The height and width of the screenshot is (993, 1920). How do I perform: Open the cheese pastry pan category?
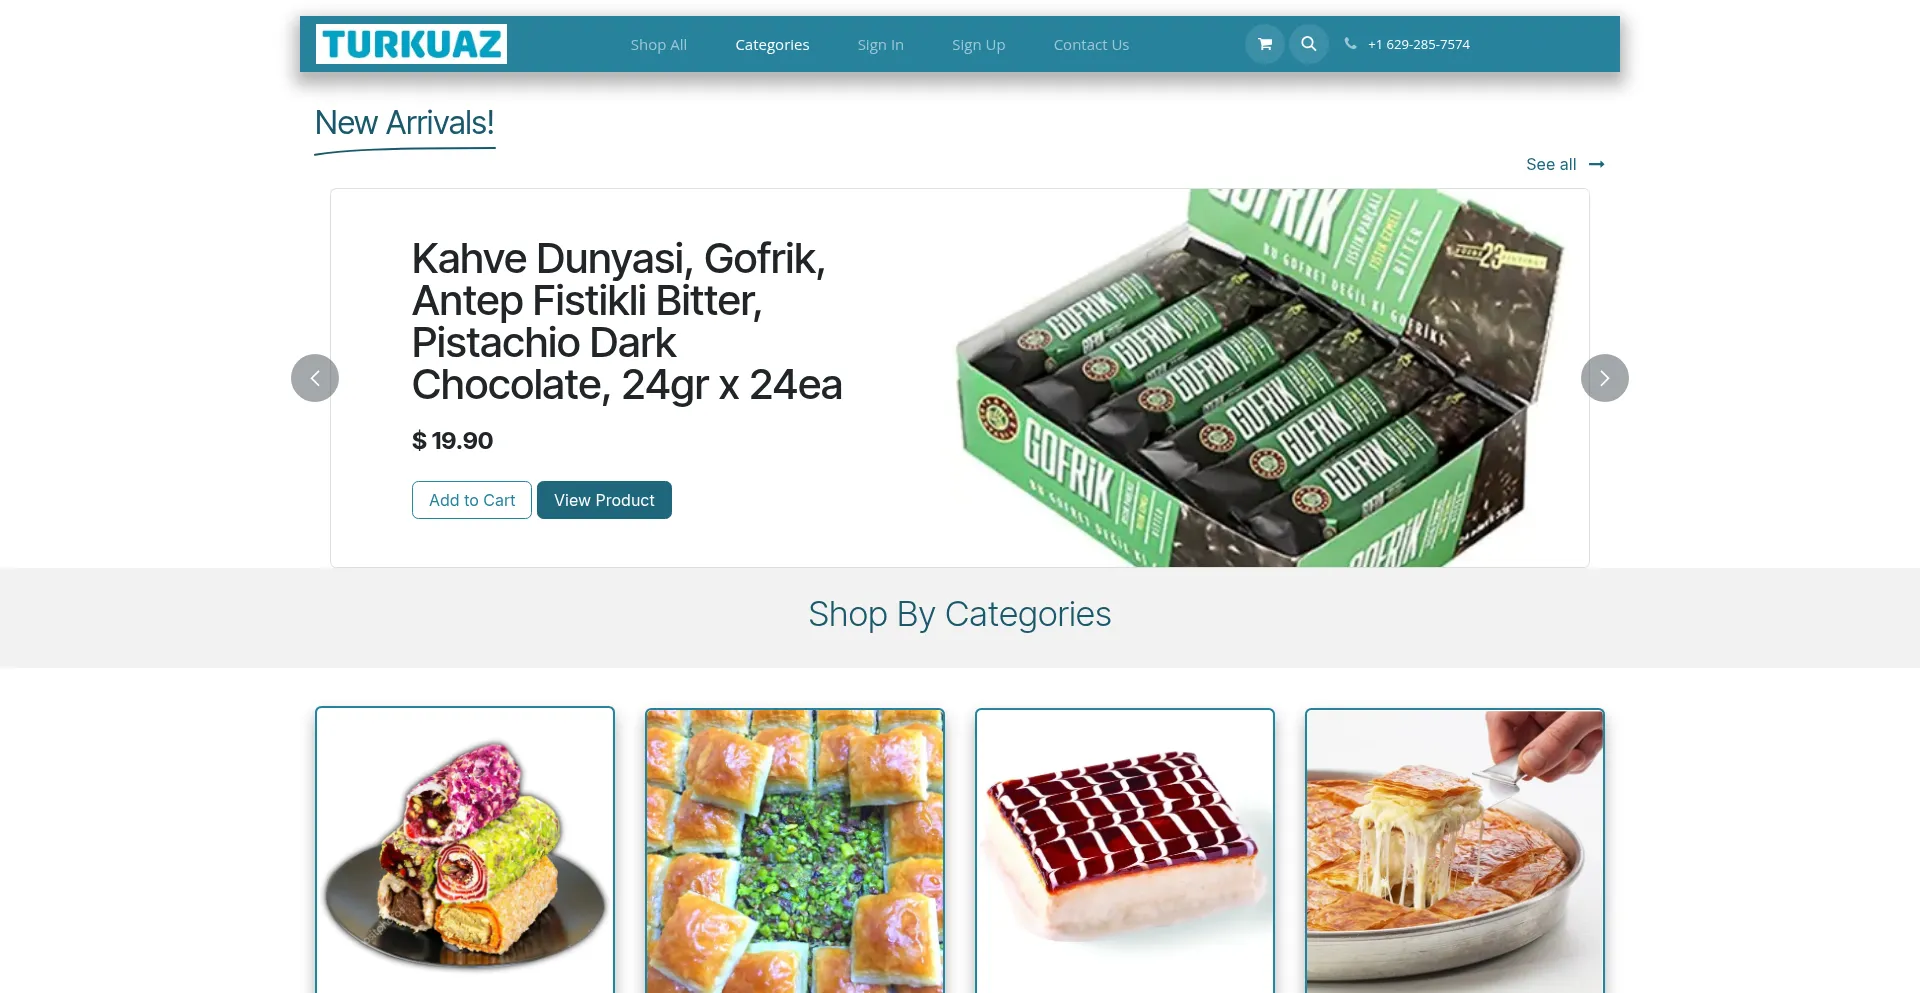pyautogui.click(x=1455, y=851)
